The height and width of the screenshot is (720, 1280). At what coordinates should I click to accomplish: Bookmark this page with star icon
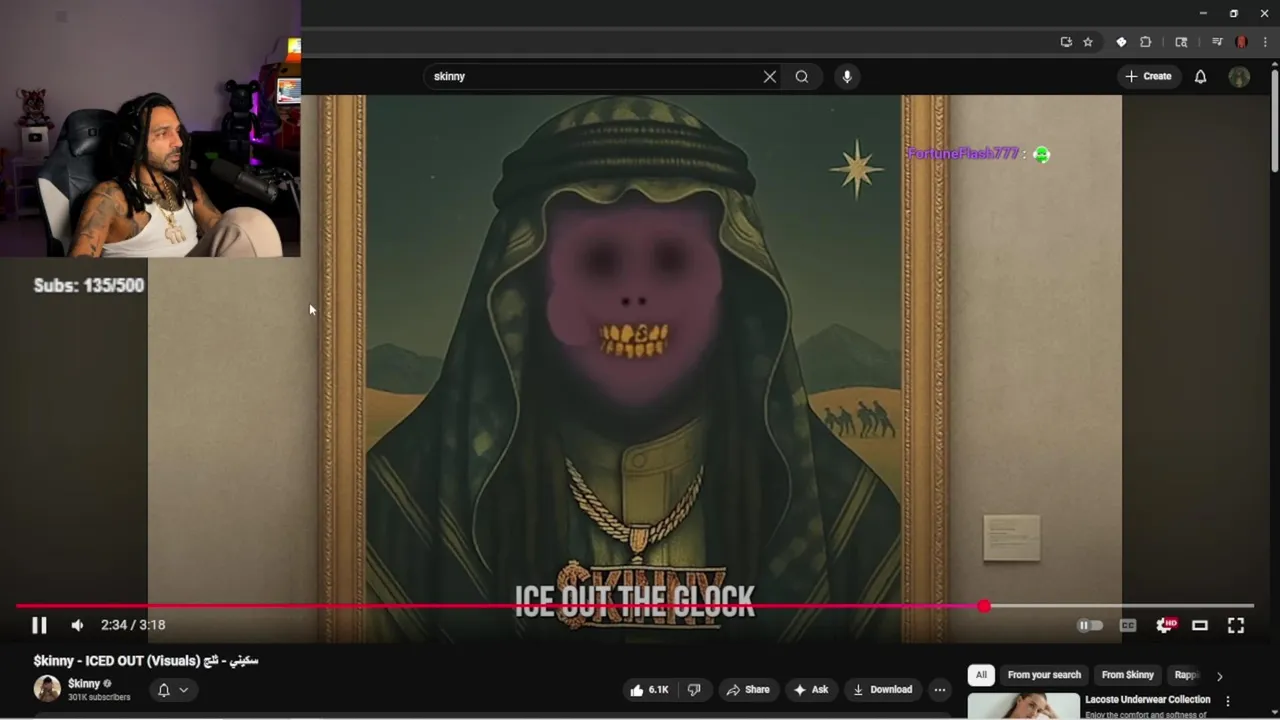click(1088, 42)
